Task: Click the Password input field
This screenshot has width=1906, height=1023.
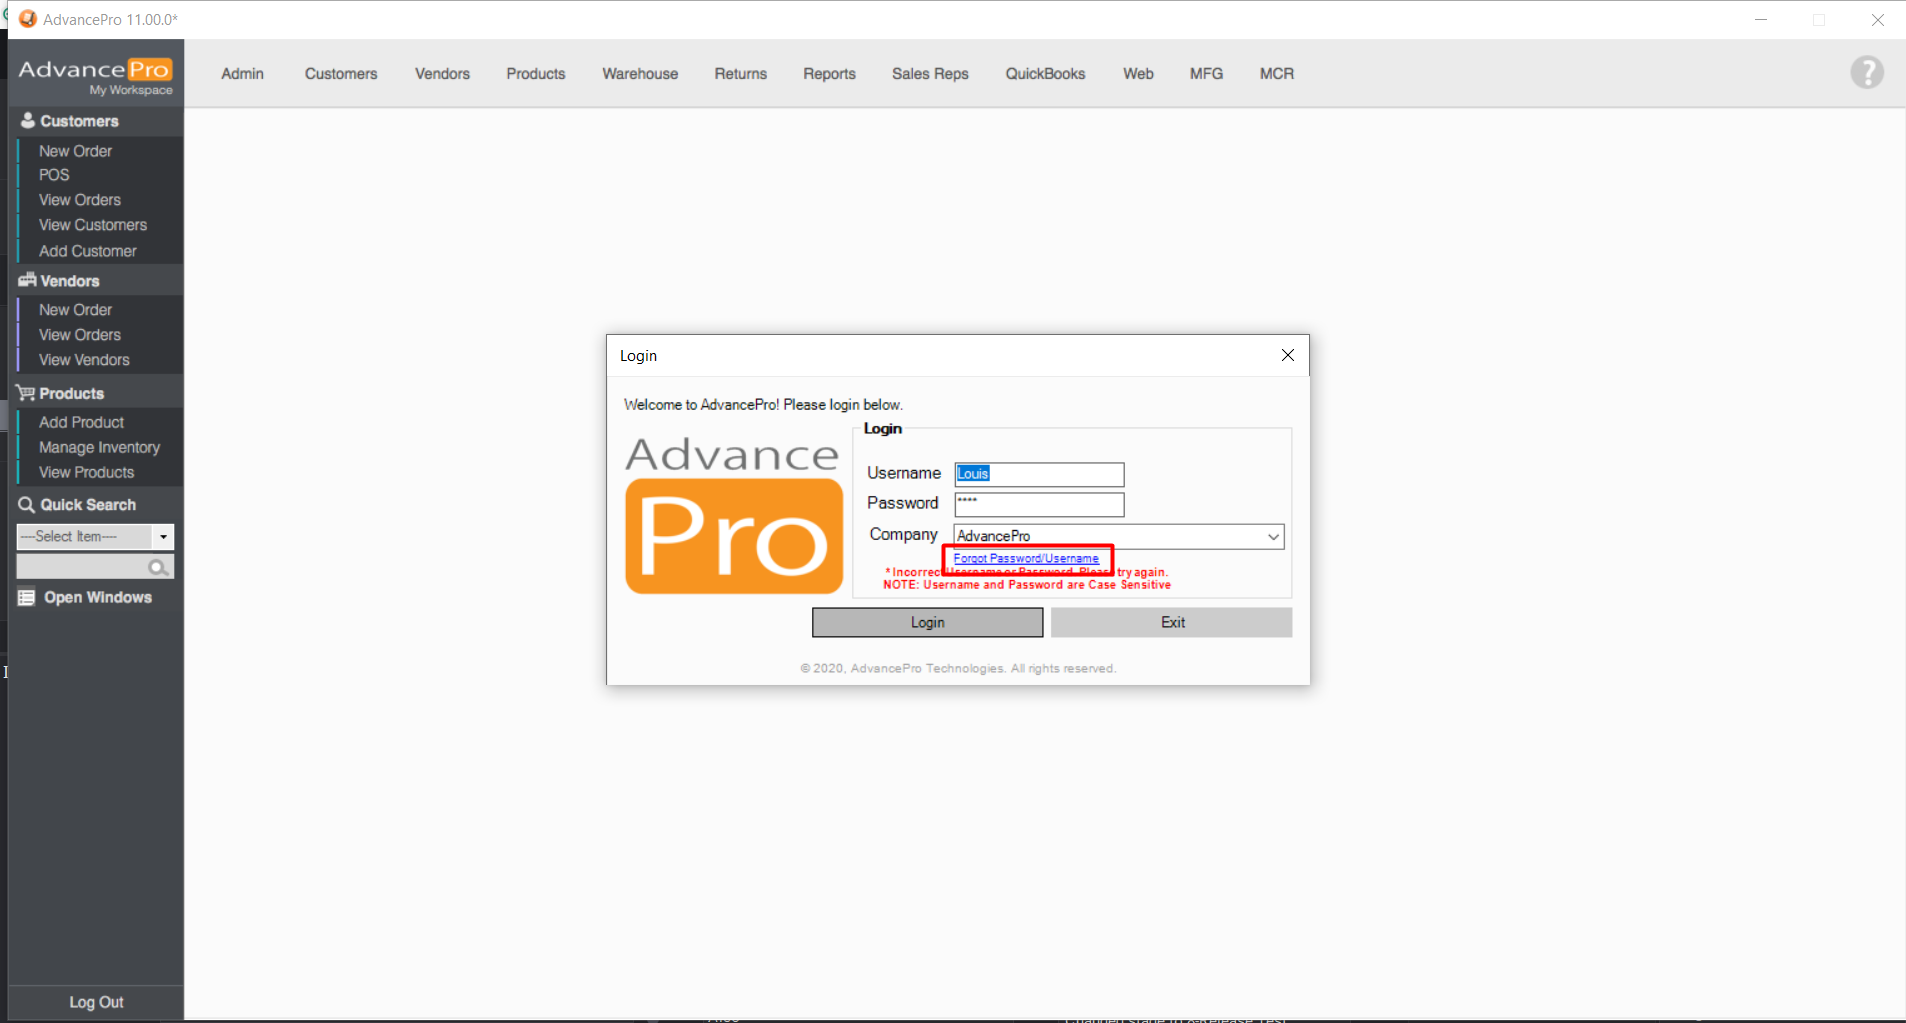Action: point(1039,504)
